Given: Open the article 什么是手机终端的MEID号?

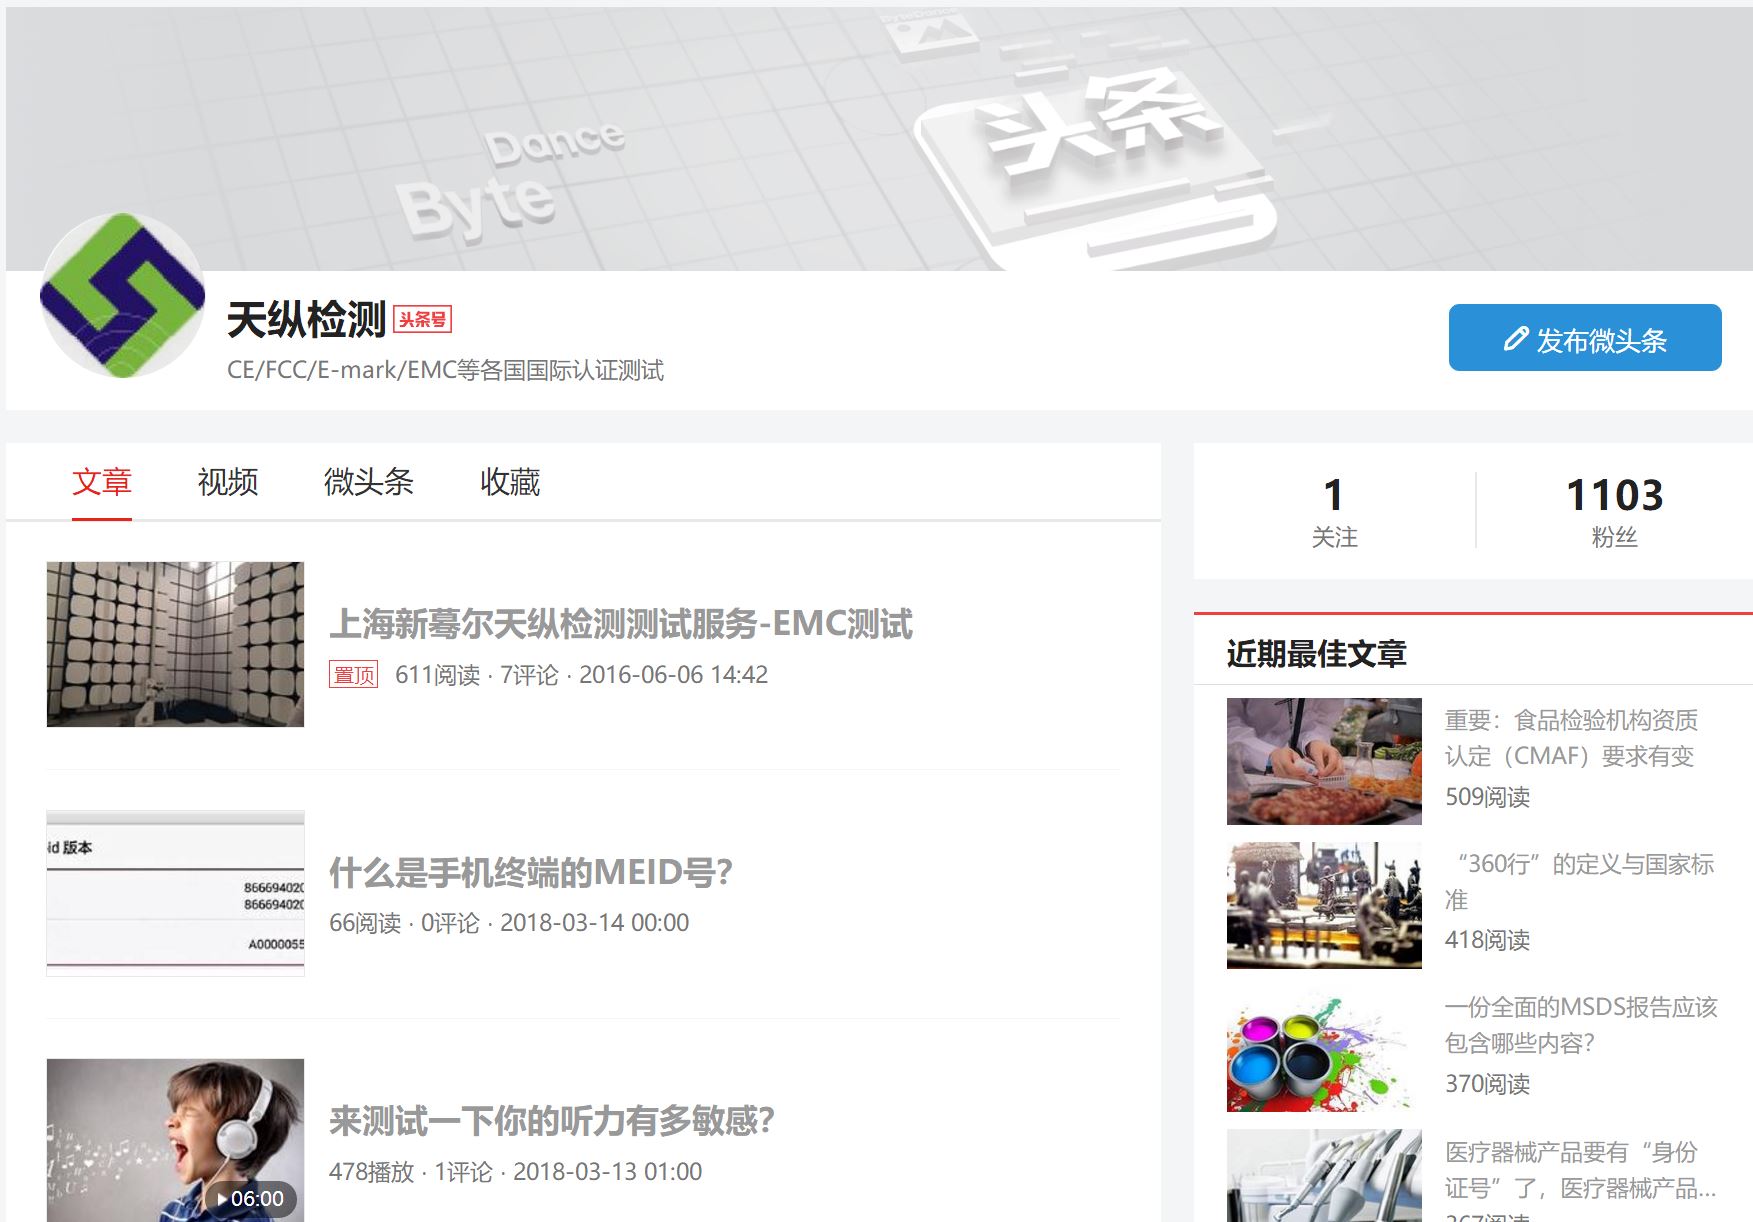Looking at the screenshot, I should pyautogui.click(x=530, y=871).
